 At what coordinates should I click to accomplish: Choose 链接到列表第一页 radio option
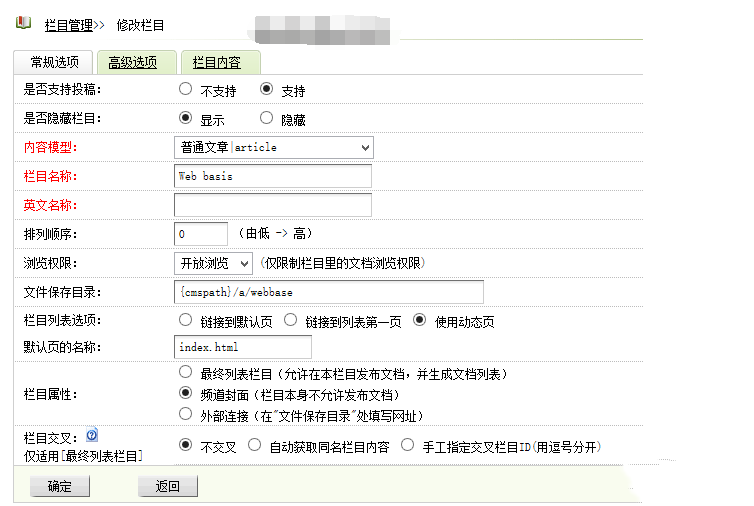click(291, 320)
